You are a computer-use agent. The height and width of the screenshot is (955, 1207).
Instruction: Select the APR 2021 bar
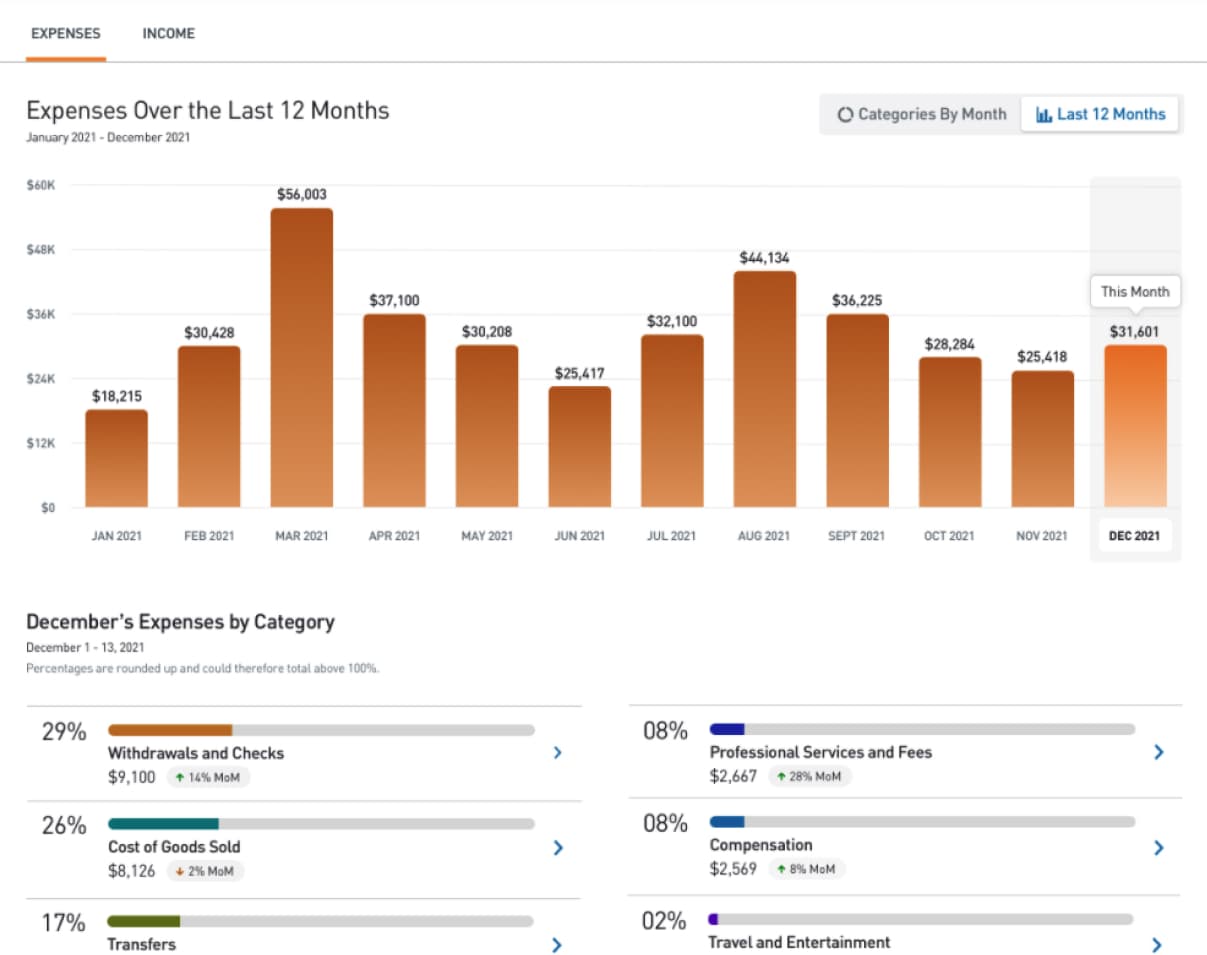[x=394, y=410]
